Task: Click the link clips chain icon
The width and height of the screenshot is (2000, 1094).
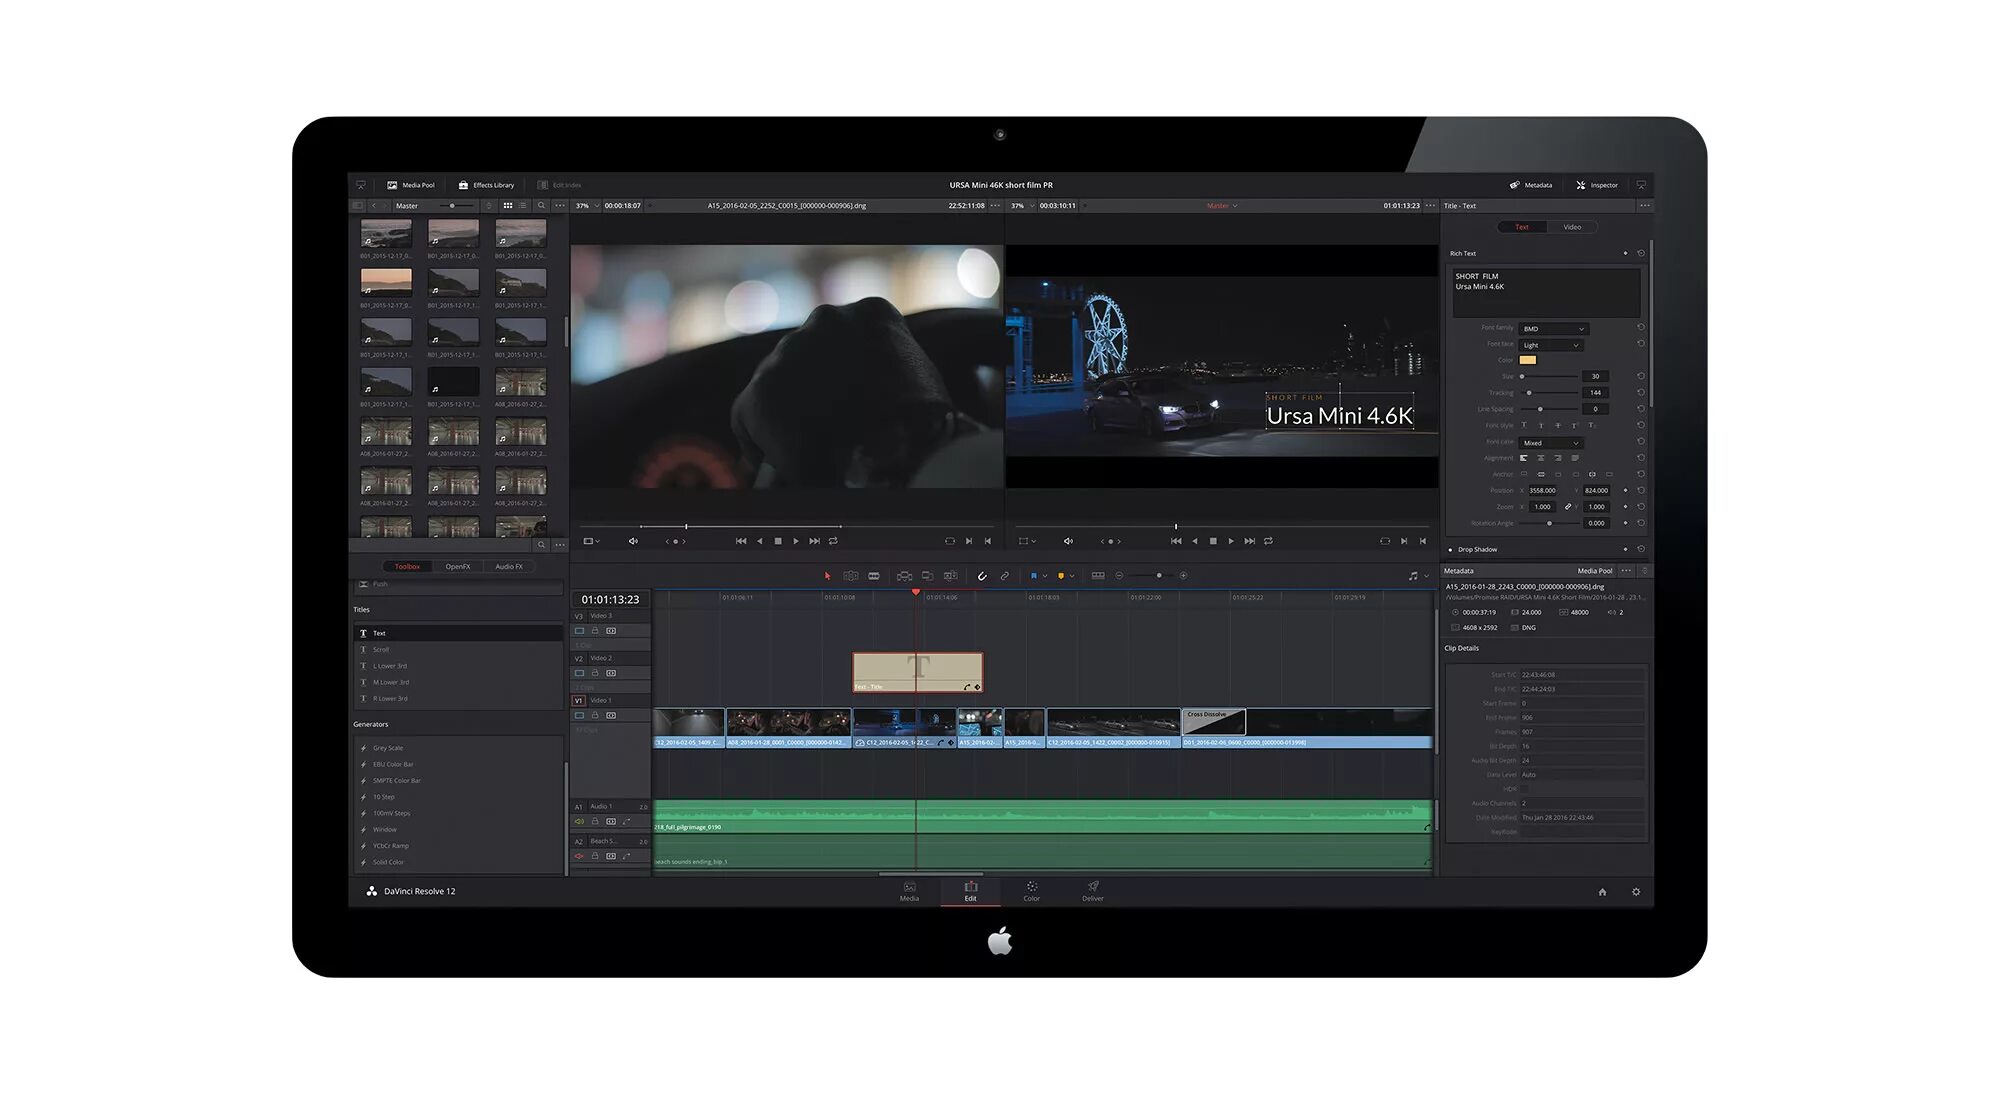Action: click(1005, 576)
